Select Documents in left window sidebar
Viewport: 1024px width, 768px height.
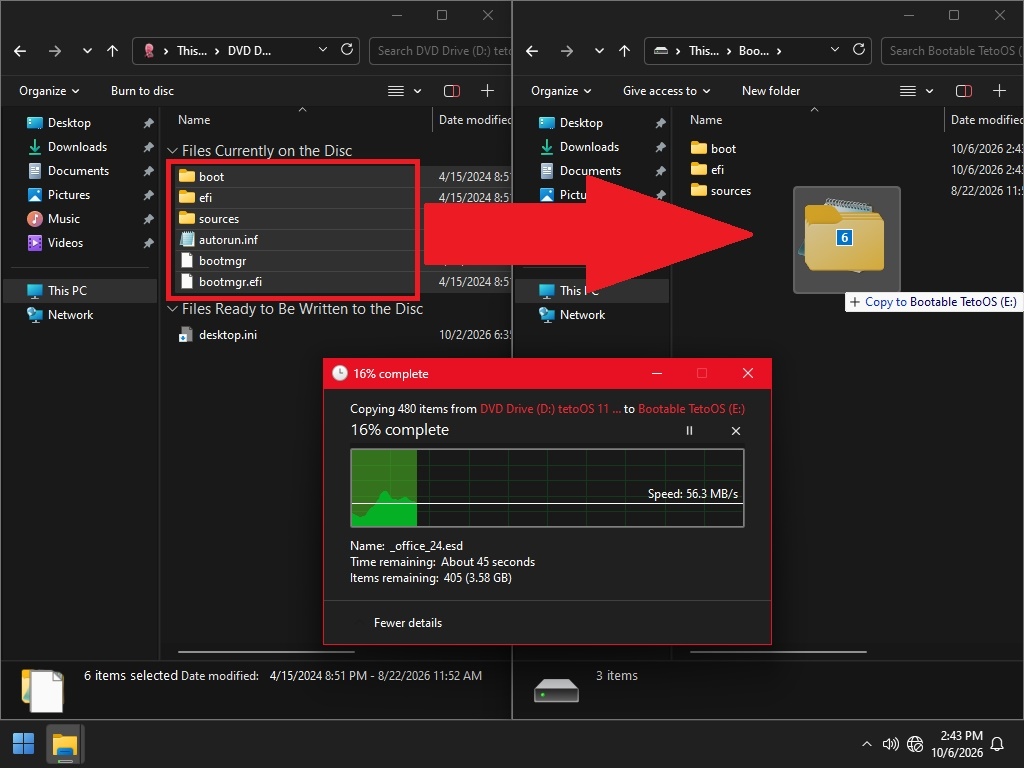point(78,171)
